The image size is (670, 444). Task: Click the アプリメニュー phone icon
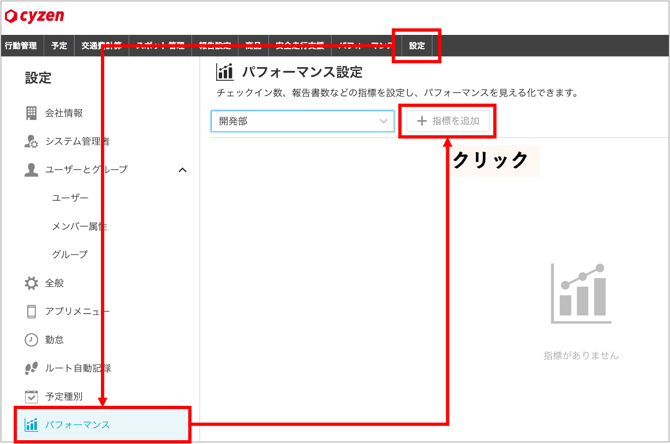[x=31, y=311]
